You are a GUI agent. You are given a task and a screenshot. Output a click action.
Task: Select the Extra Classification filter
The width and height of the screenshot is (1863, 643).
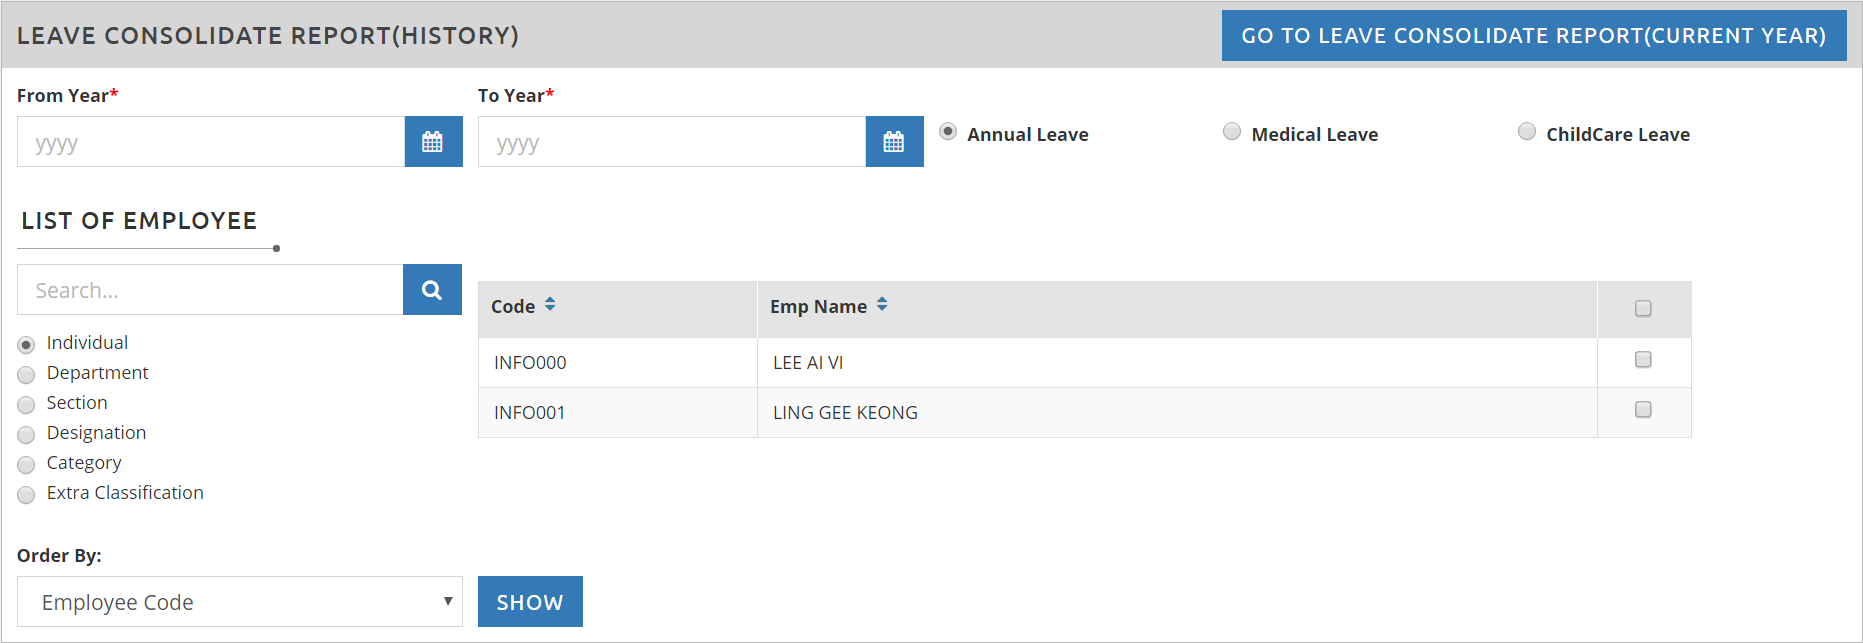(x=27, y=495)
